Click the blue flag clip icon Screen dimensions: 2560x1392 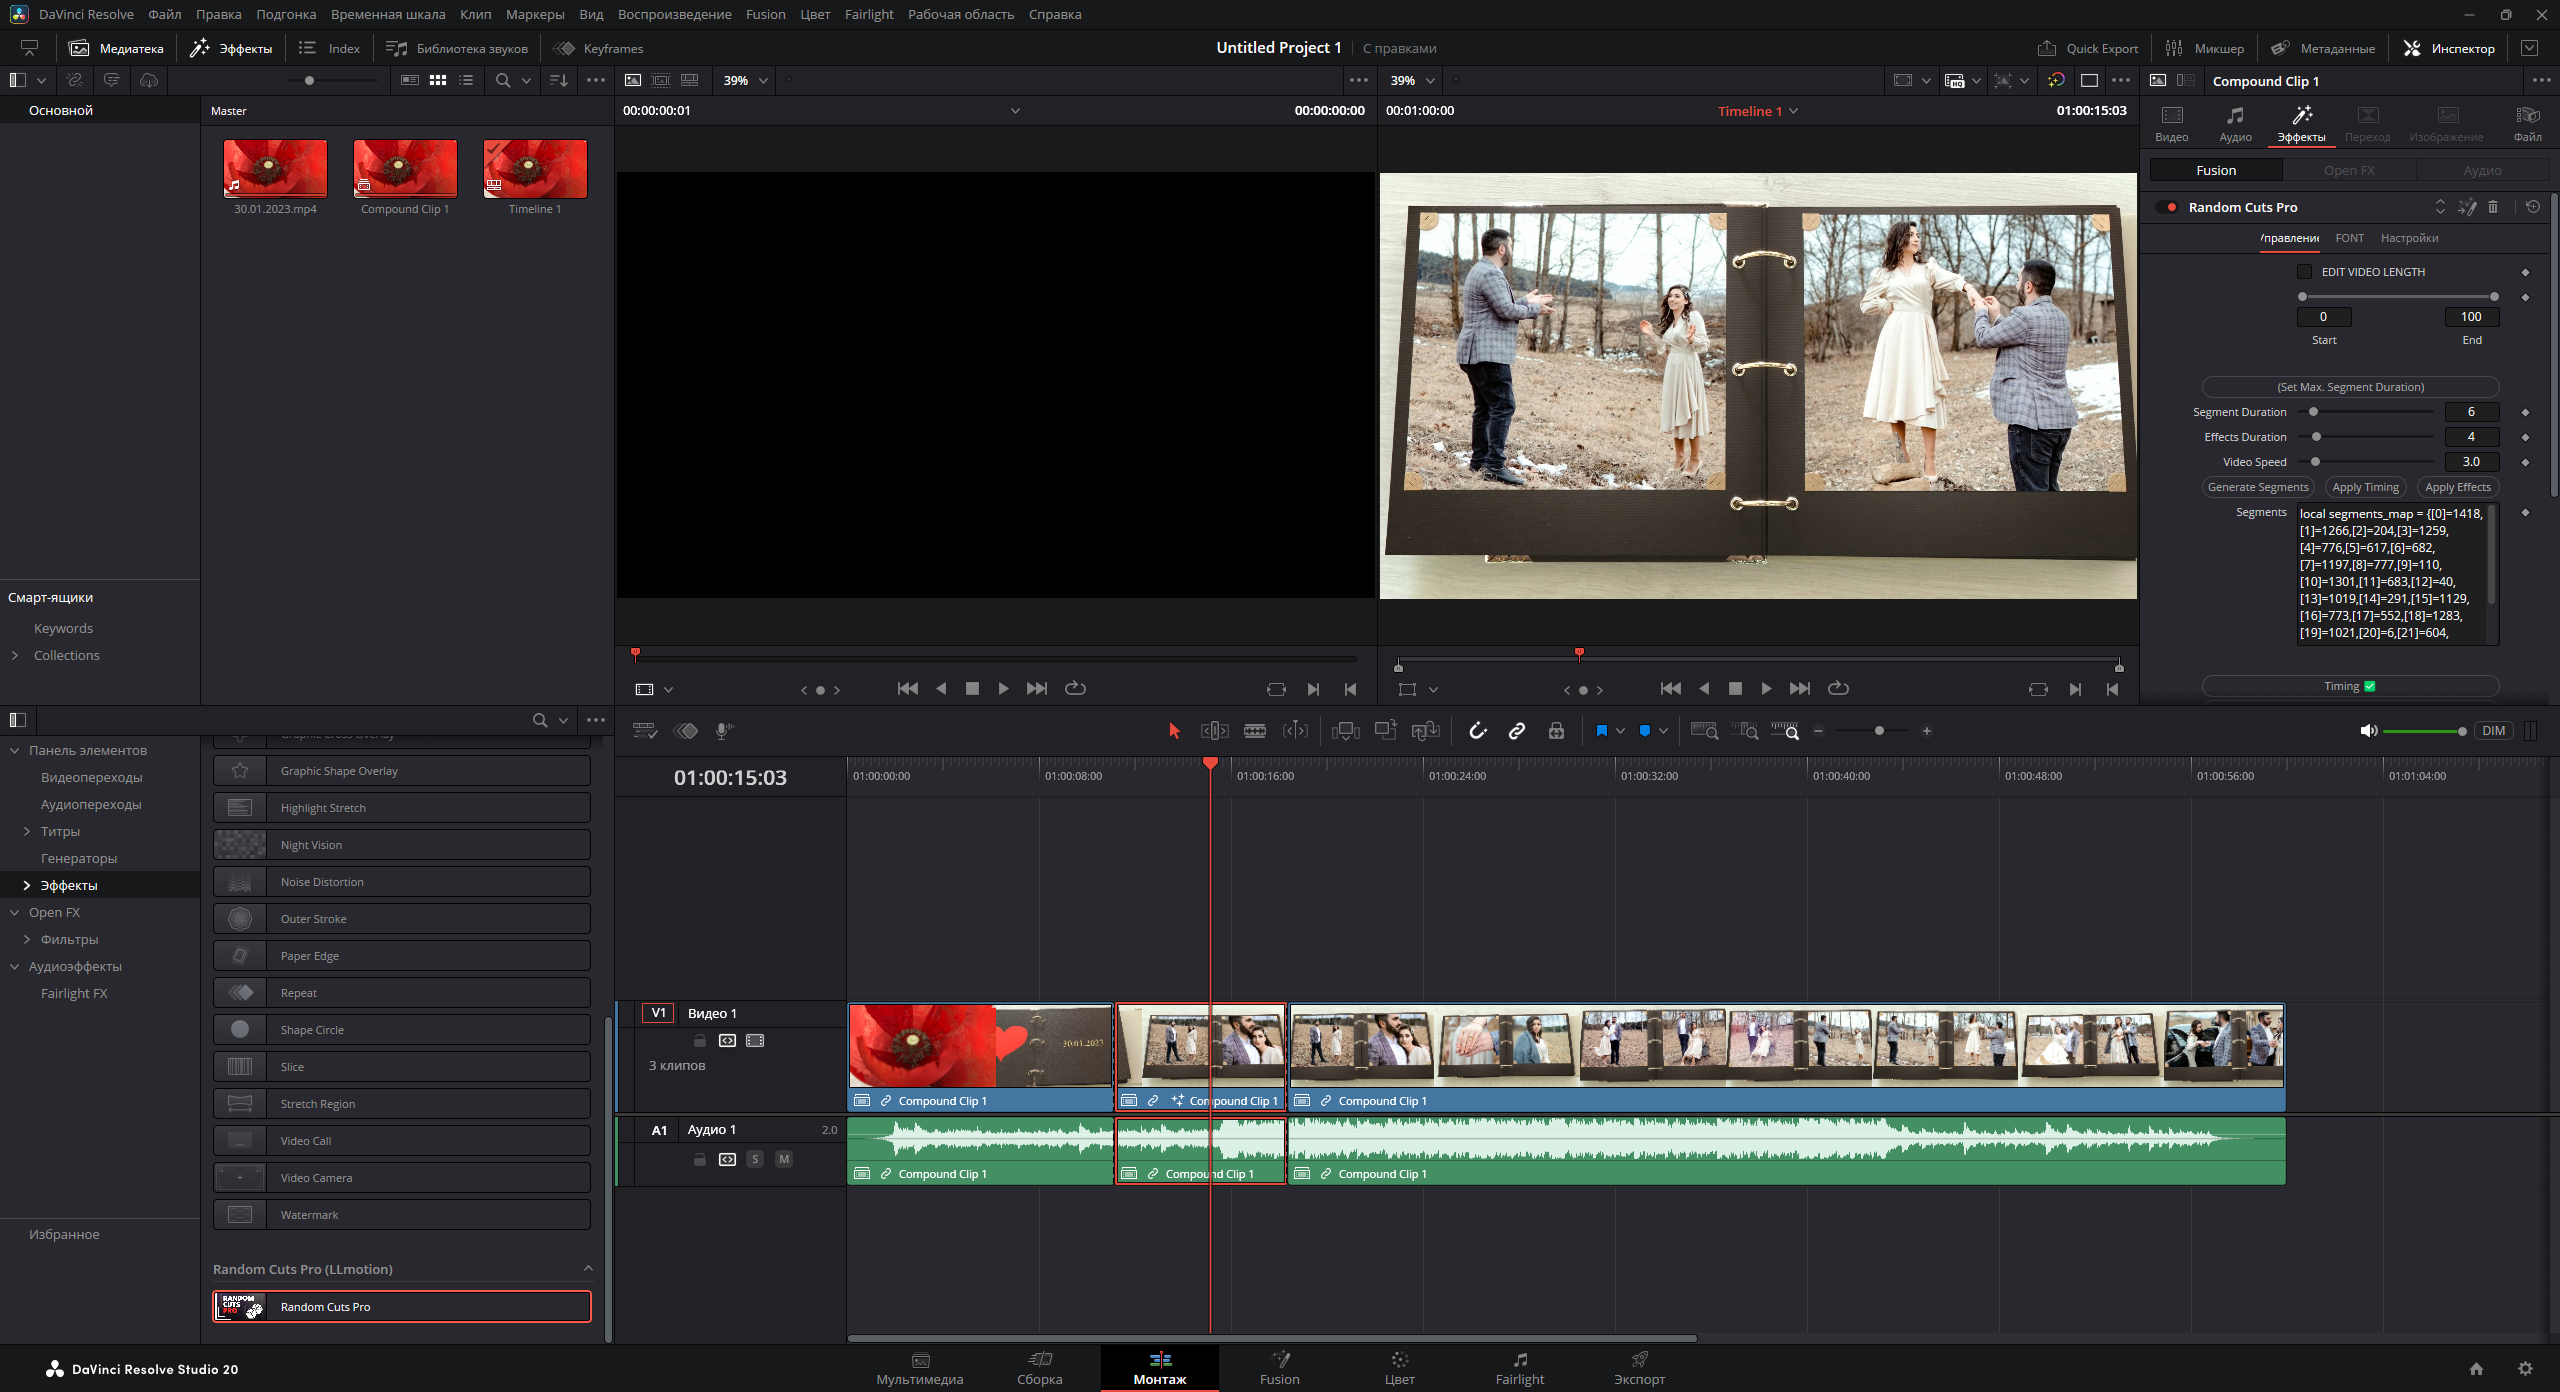click(1601, 731)
